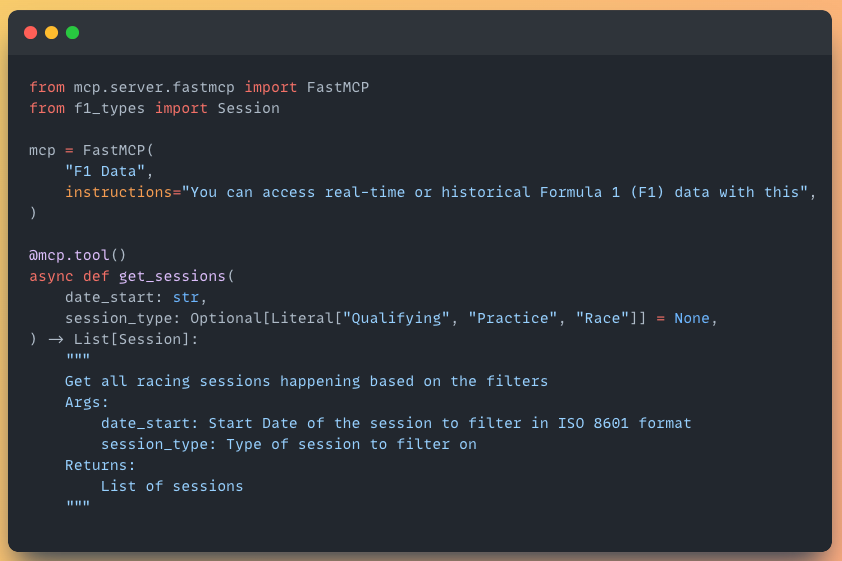
Task: Click the 'Args:' docstring heading
Action: (x=87, y=402)
